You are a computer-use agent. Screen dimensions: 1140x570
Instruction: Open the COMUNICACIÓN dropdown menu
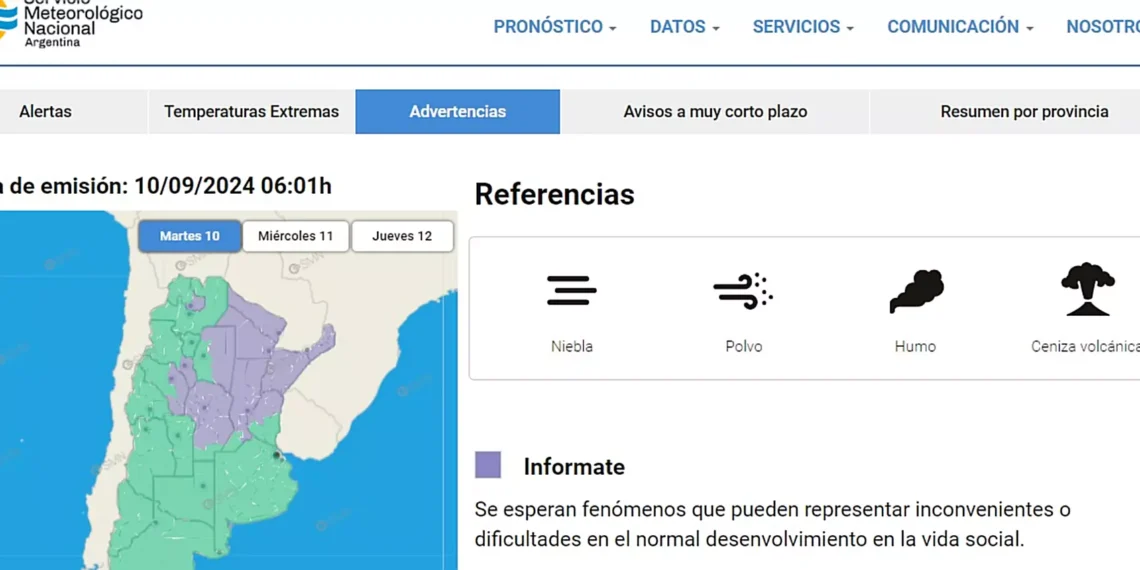[959, 27]
